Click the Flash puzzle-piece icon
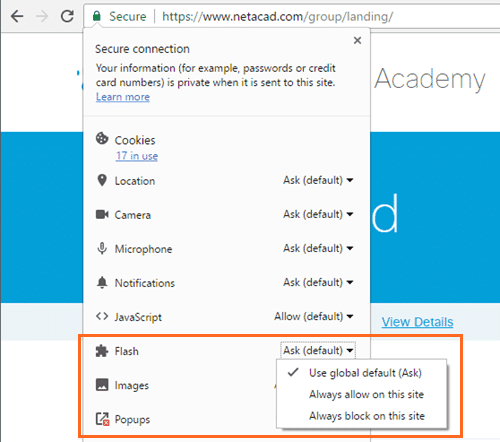Image resolution: width=500 pixels, height=442 pixels. [102, 351]
